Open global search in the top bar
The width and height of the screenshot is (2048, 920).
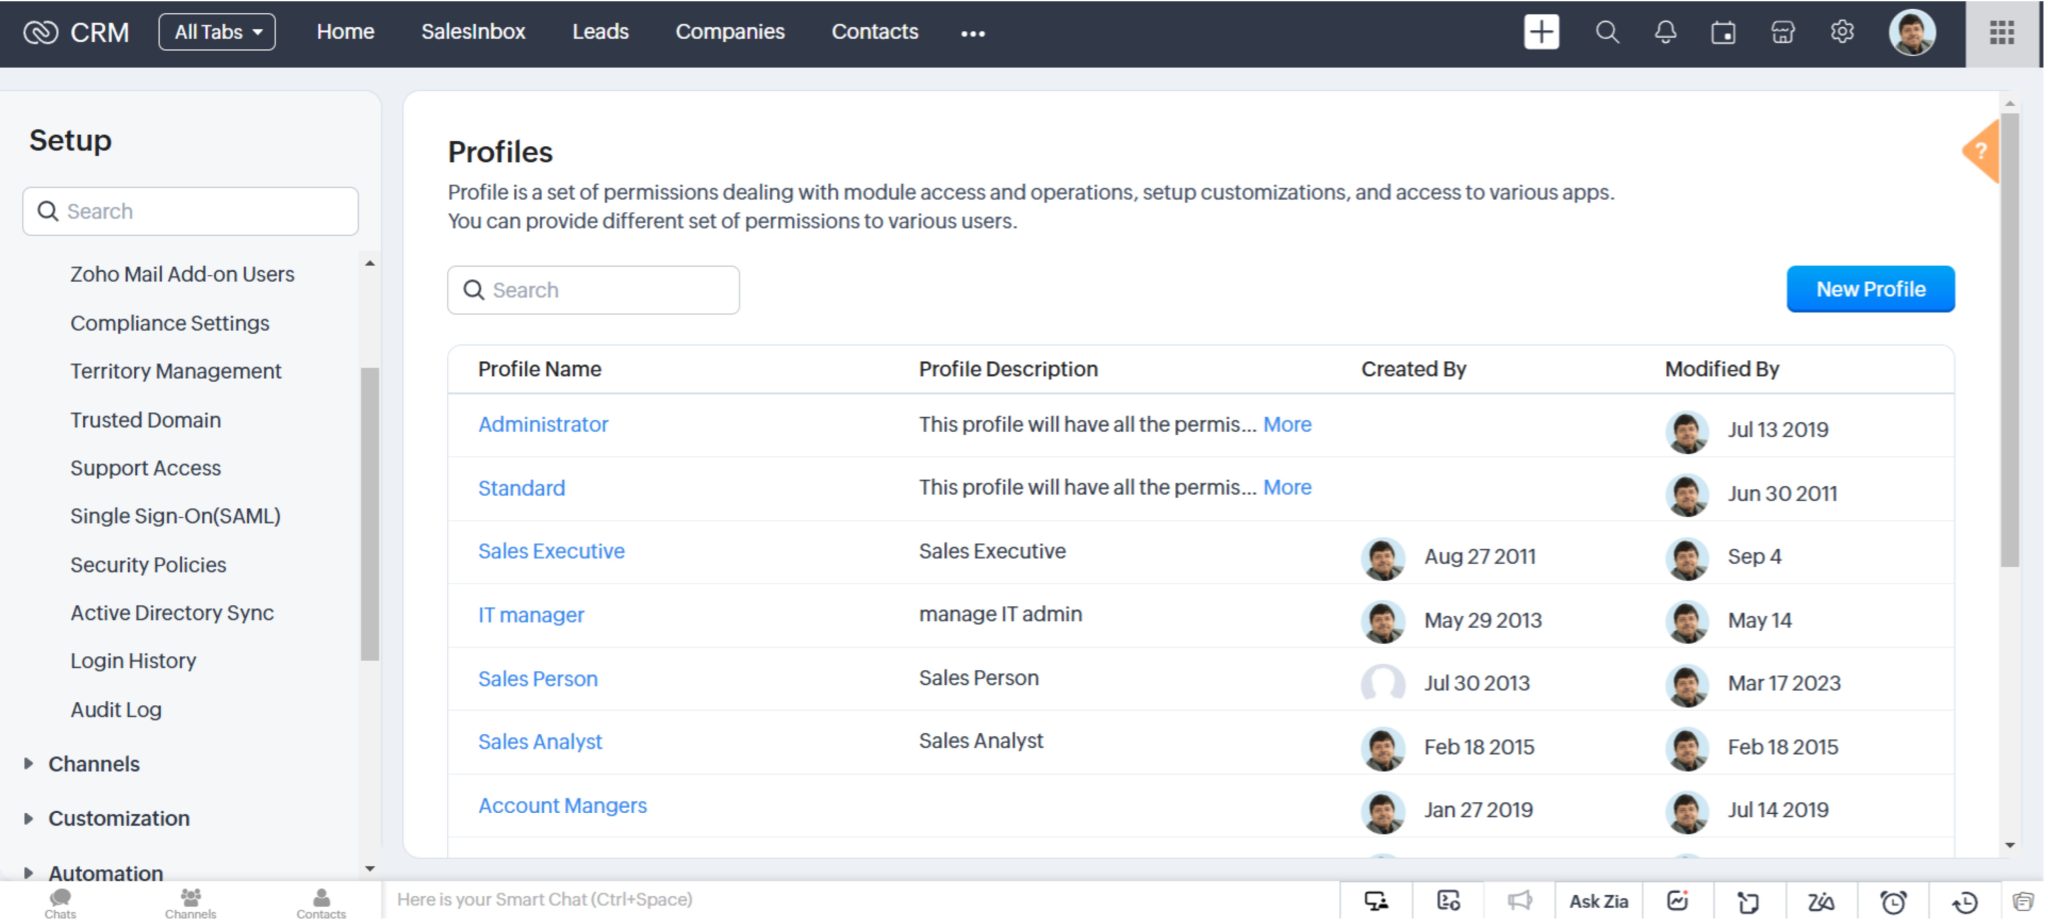point(1607,32)
